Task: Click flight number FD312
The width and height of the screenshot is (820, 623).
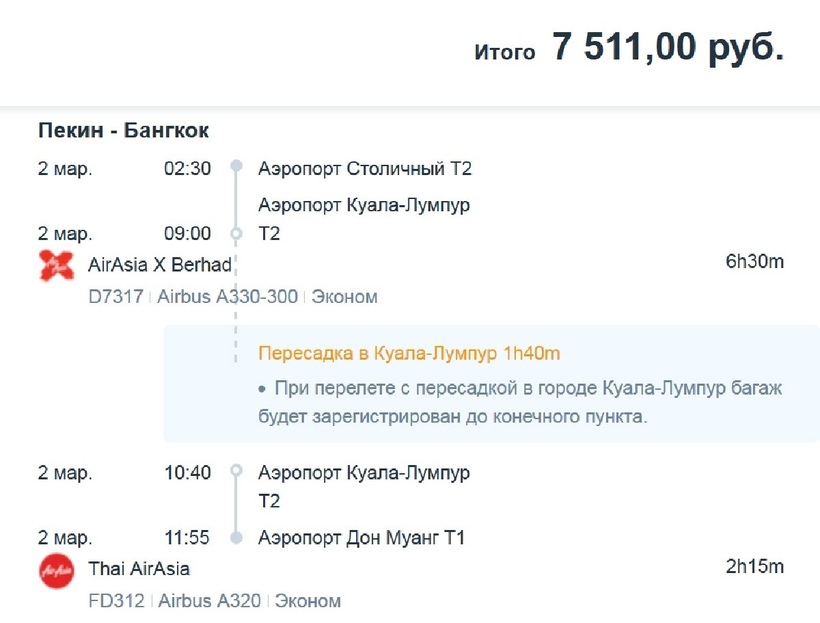Action: (x=116, y=601)
